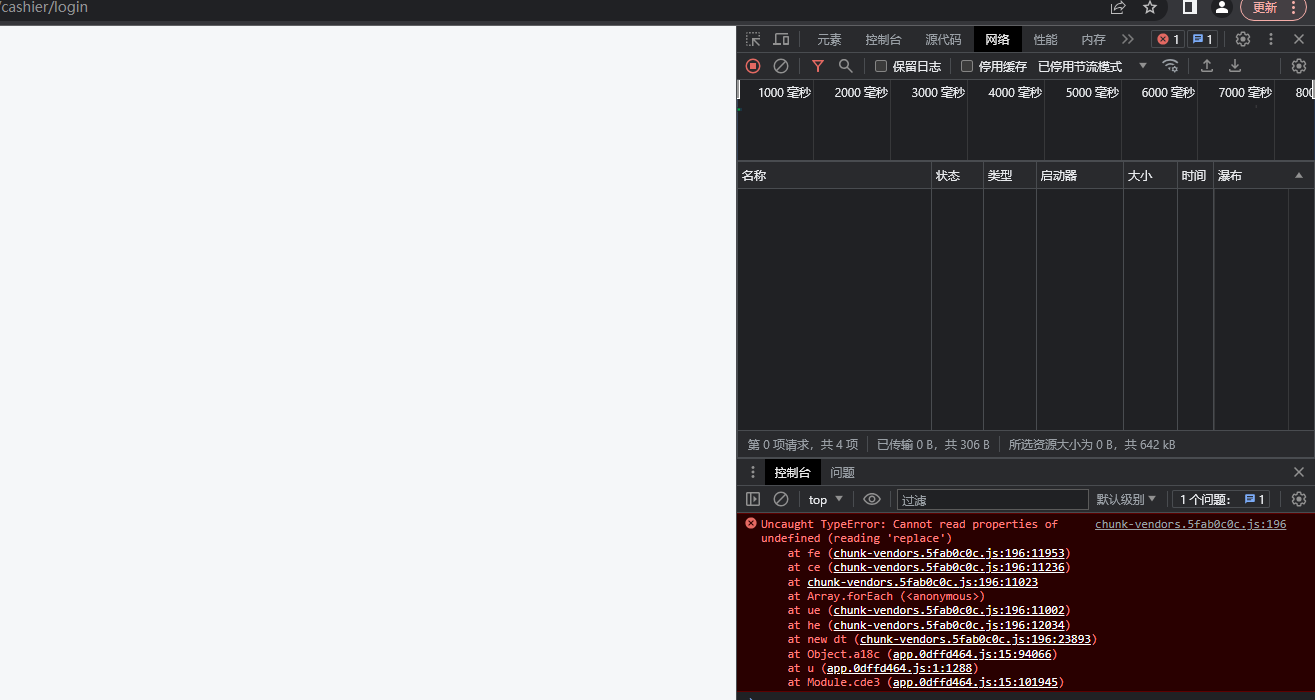Toggle the network filter funnel icon

pos(818,66)
